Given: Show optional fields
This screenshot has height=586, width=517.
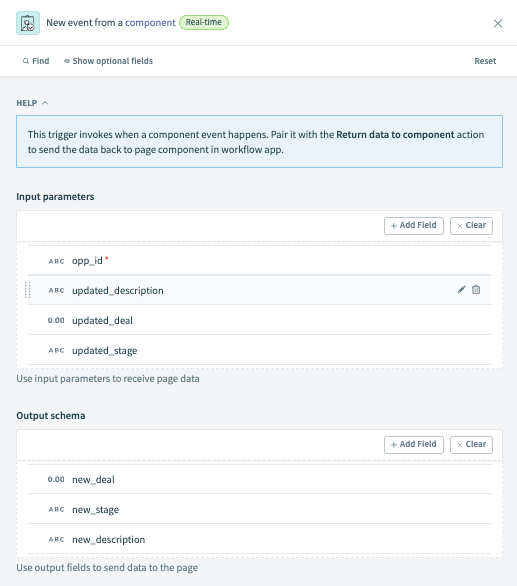Looking at the screenshot, I should 108,61.
